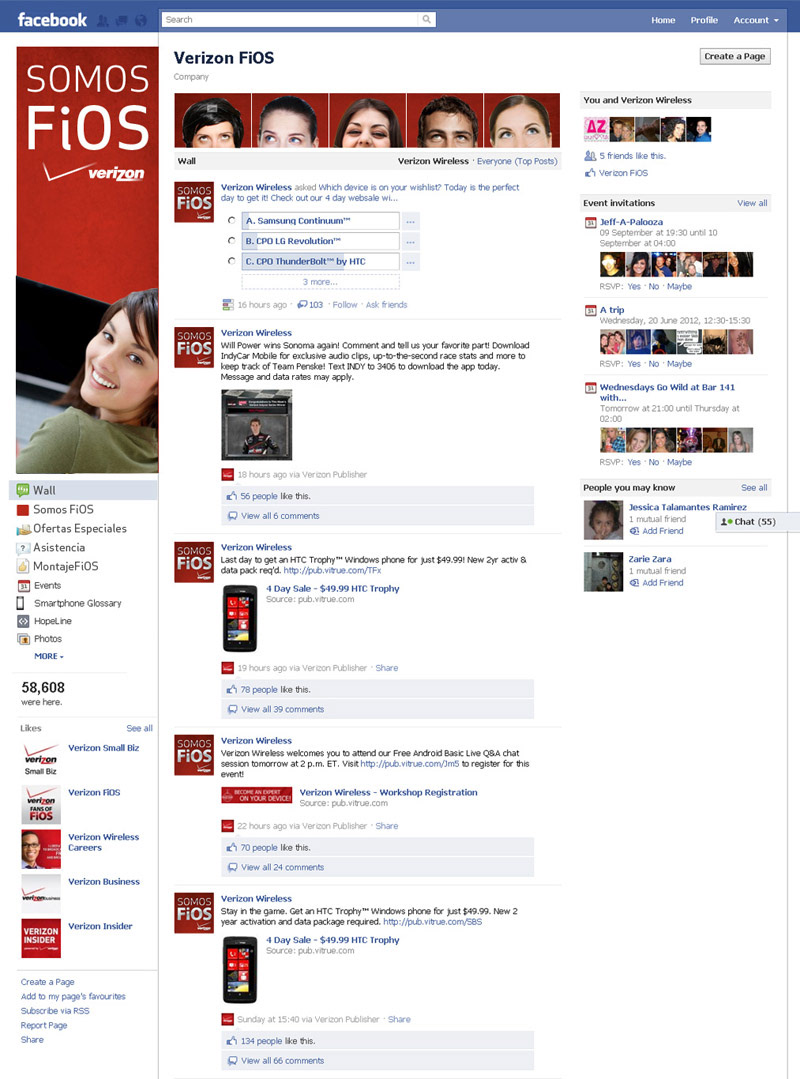The height and width of the screenshot is (1079, 800).
Task: Open the Account dropdown menu
Action: (x=756, y=20)
